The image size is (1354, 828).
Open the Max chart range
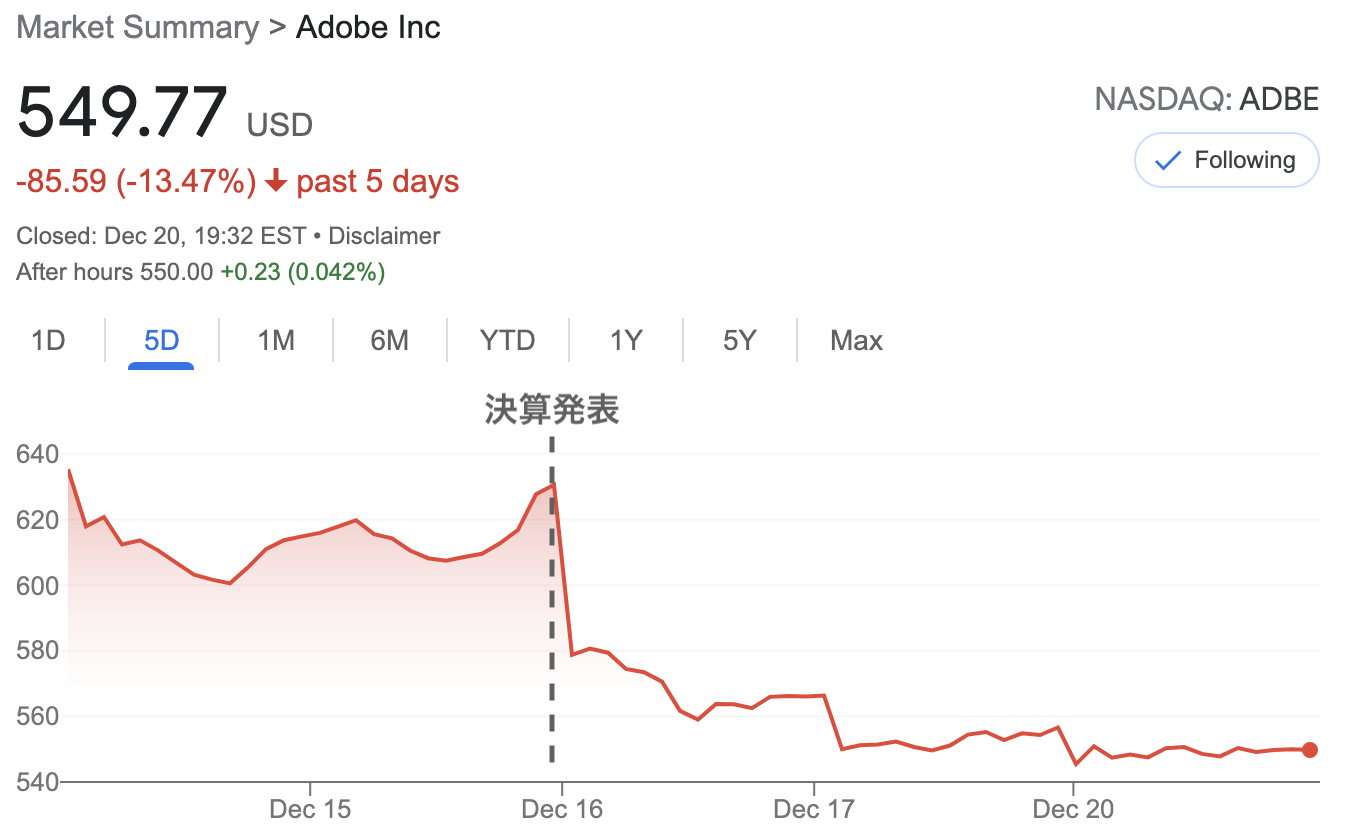856,341
